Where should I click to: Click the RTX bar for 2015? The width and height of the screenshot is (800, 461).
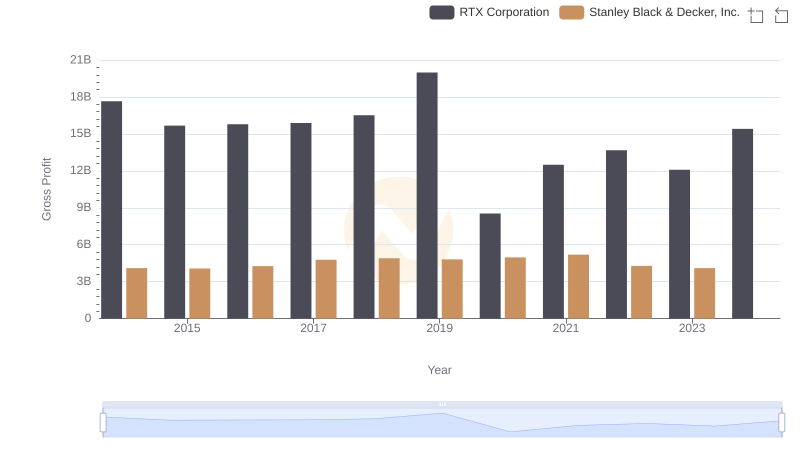tap(174, 222)
